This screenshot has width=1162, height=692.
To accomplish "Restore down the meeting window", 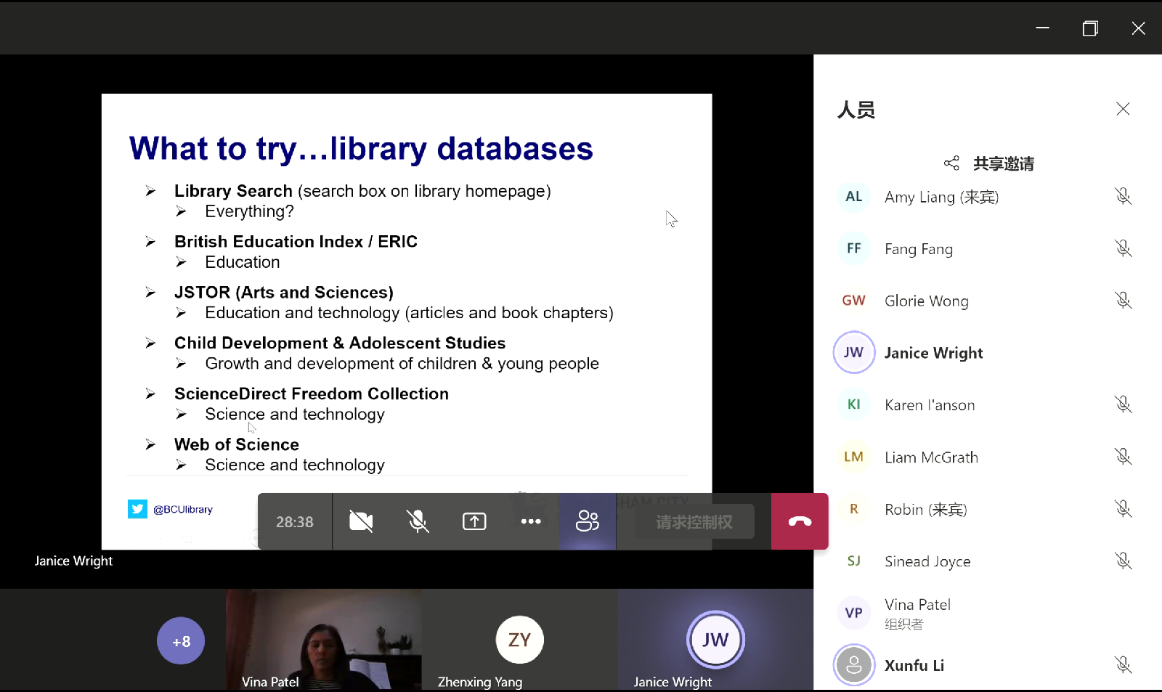I will (x=1090, y=28).
